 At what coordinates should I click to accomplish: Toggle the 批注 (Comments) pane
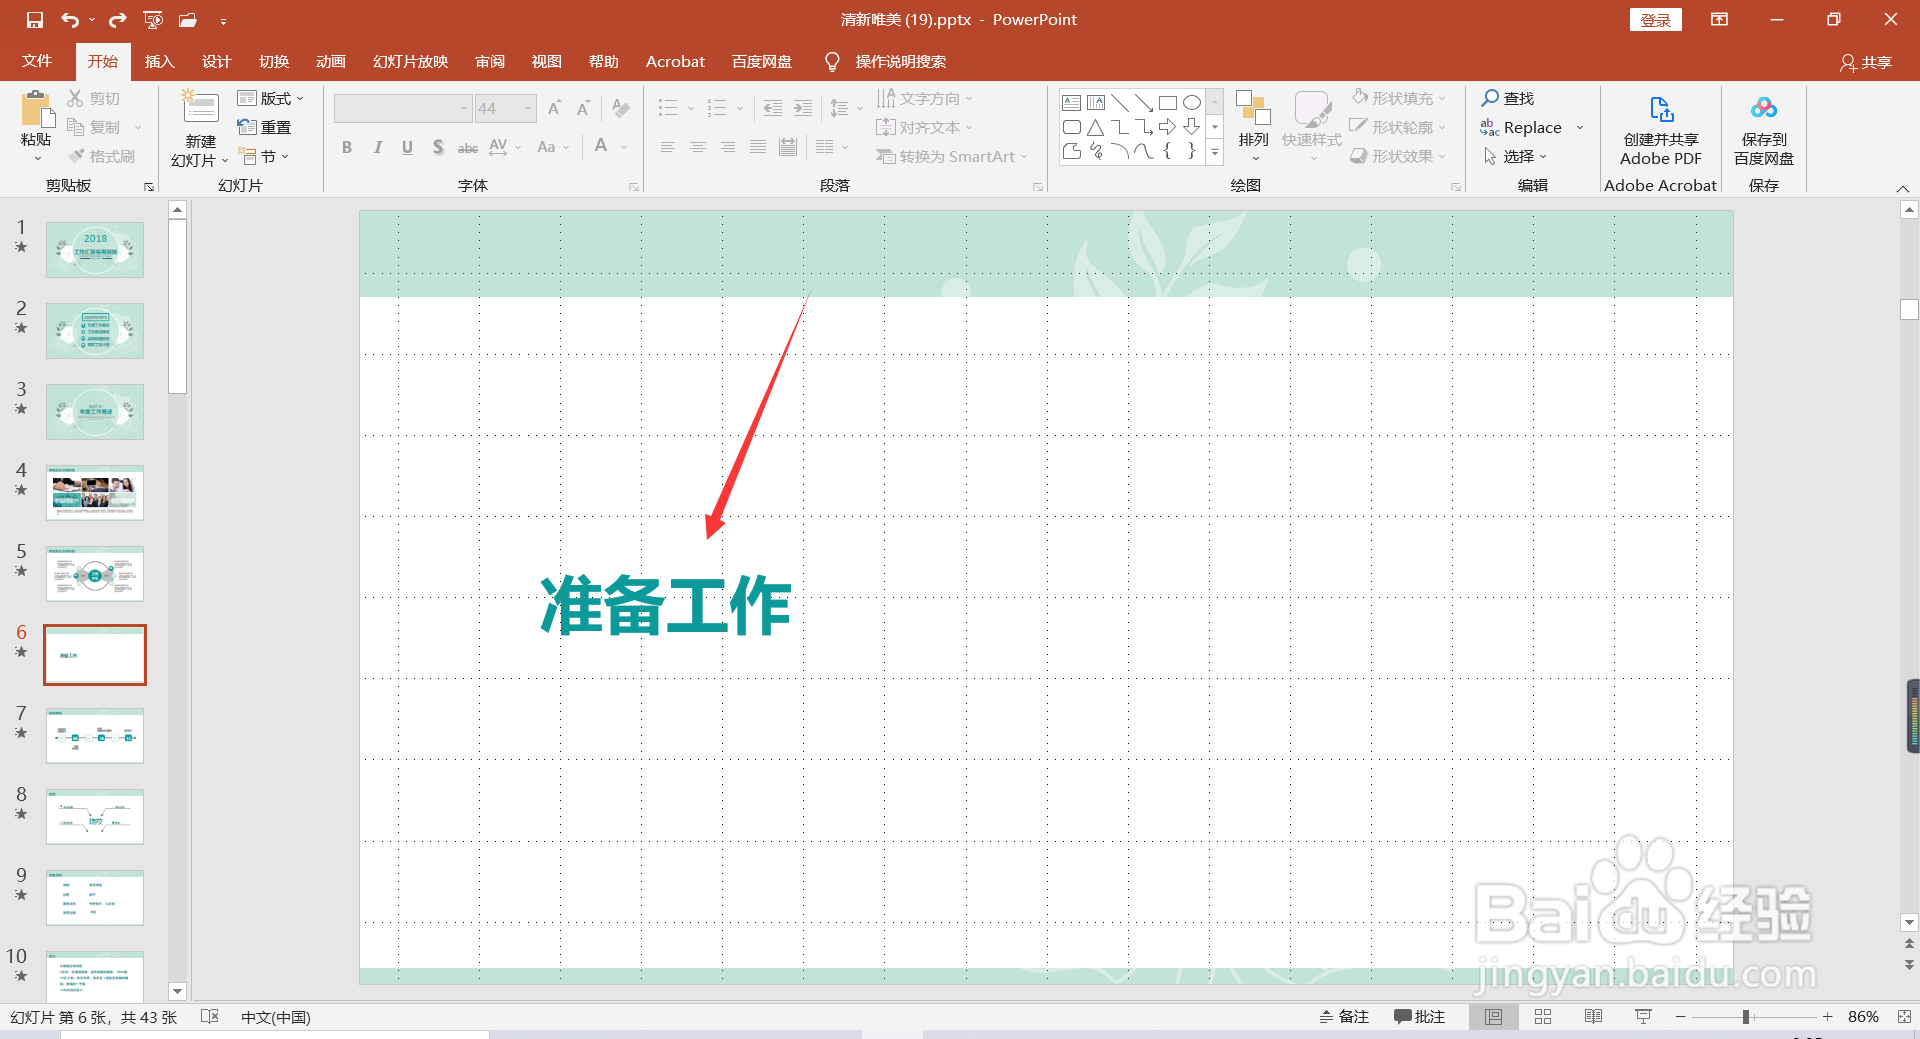(x=1419, y=1016)
